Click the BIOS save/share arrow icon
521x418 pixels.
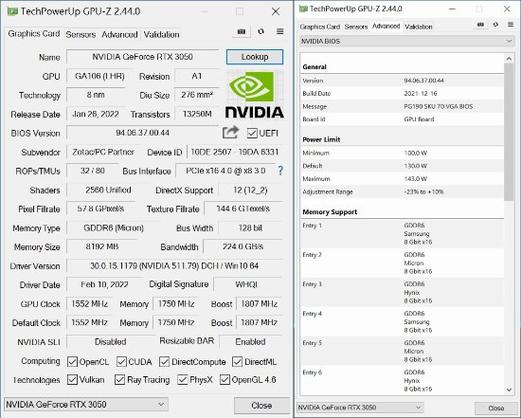click(230, 132)
